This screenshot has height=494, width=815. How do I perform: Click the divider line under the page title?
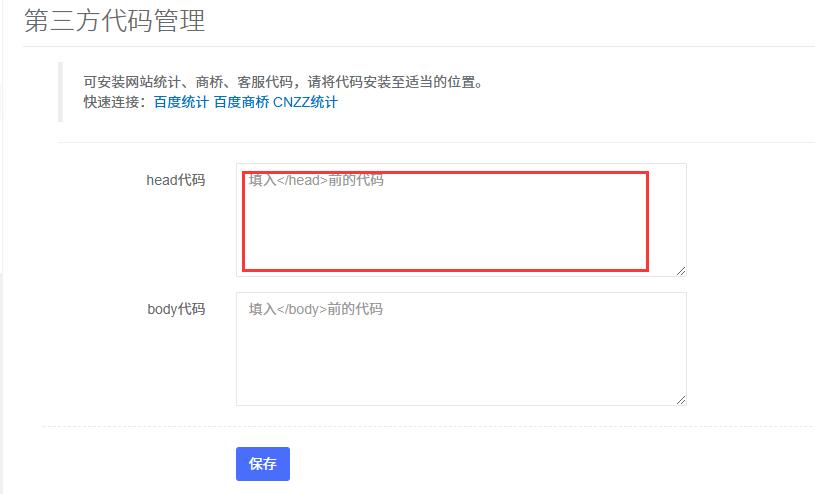coord(419,46)
